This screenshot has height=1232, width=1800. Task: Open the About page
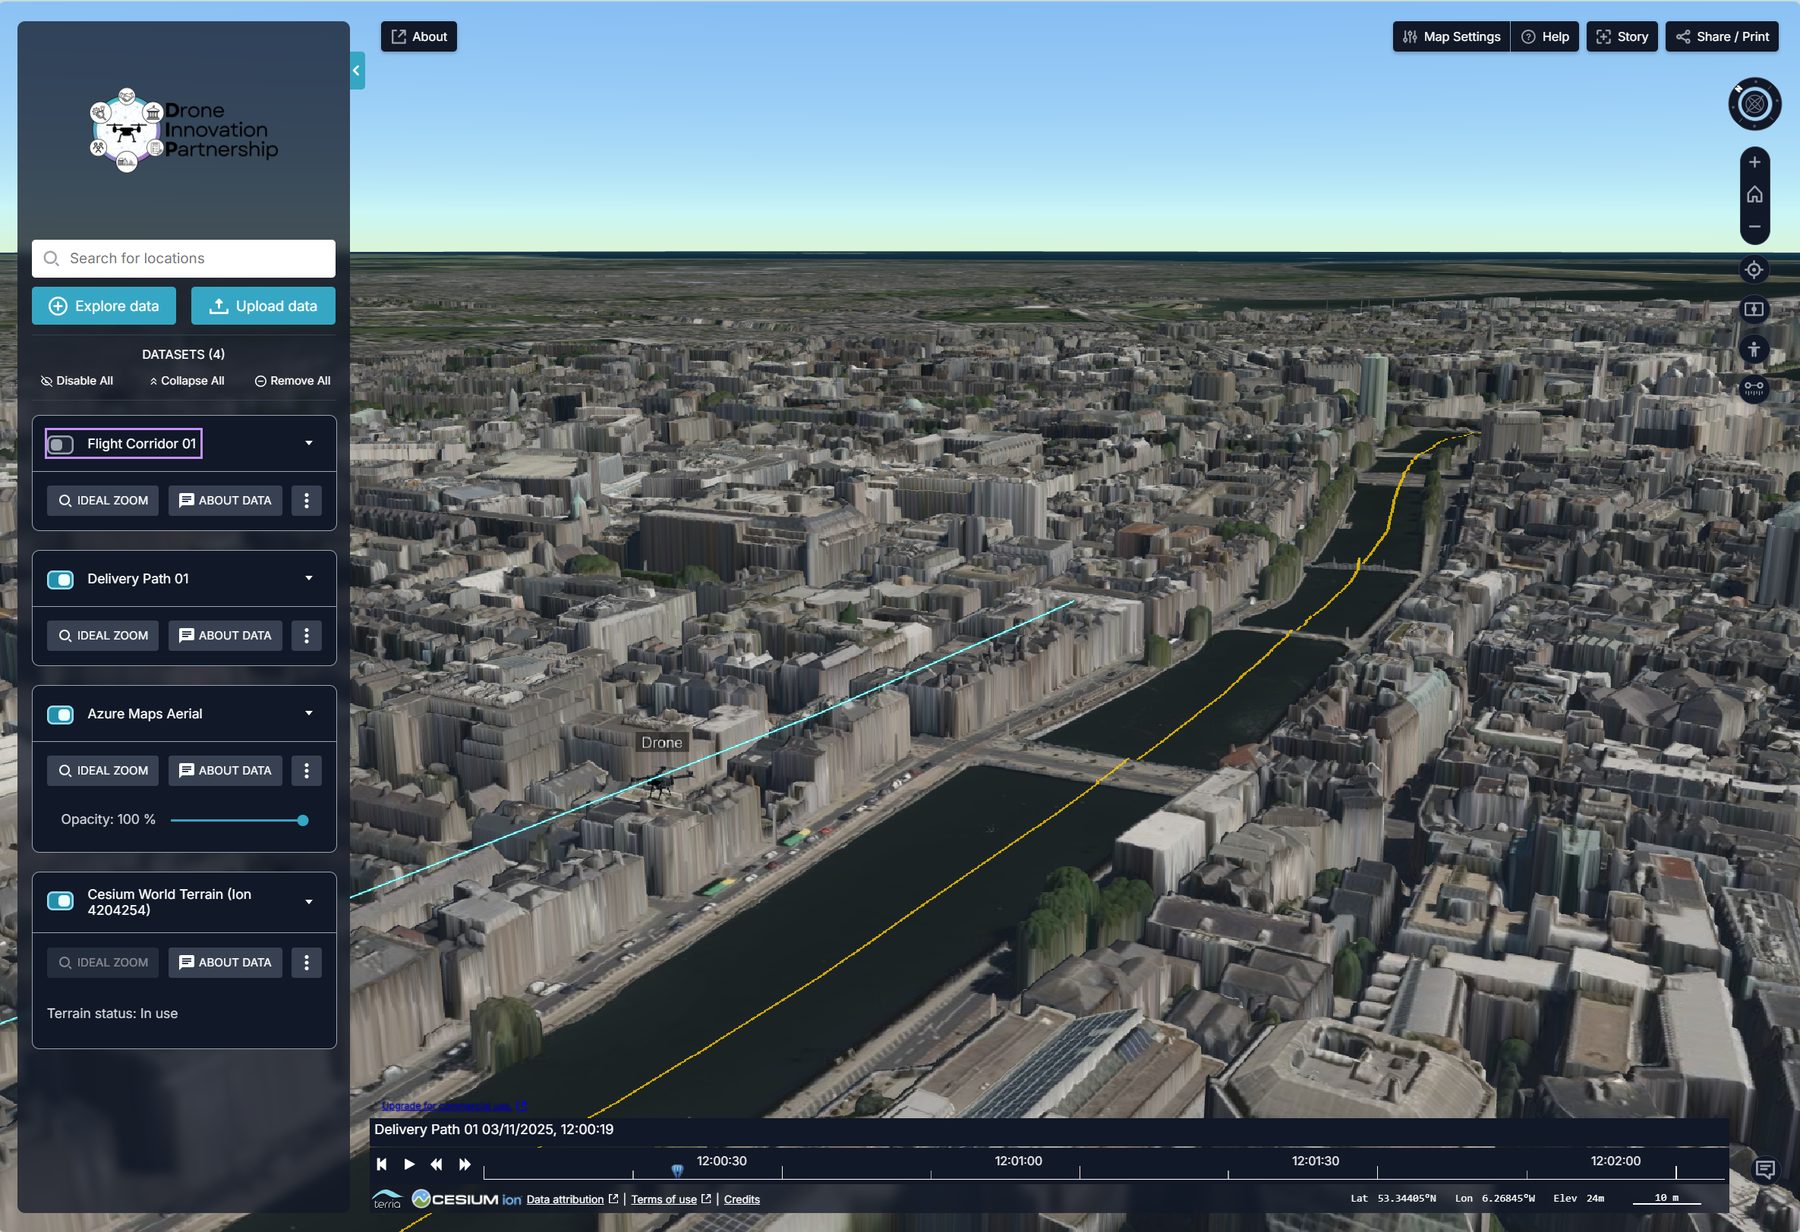419,37
